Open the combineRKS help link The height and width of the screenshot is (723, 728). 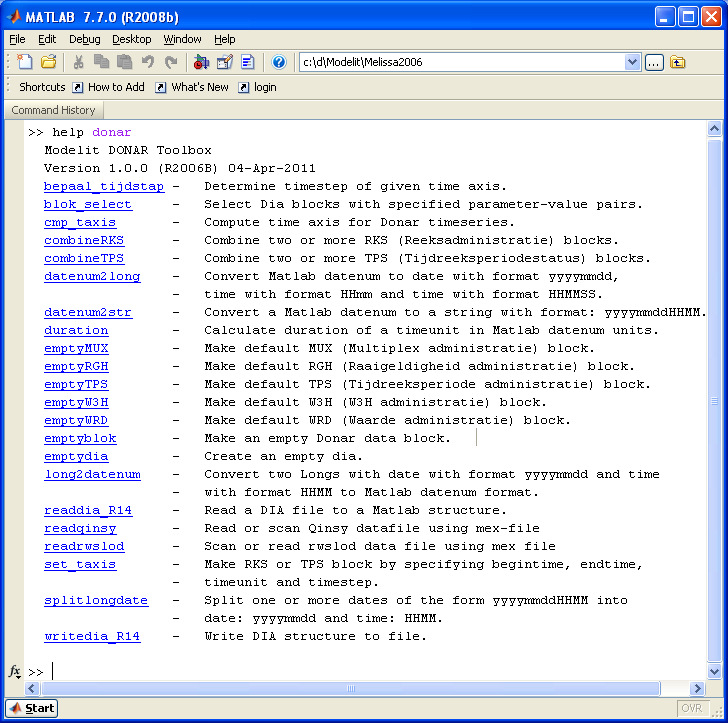[x=84, y=240]
